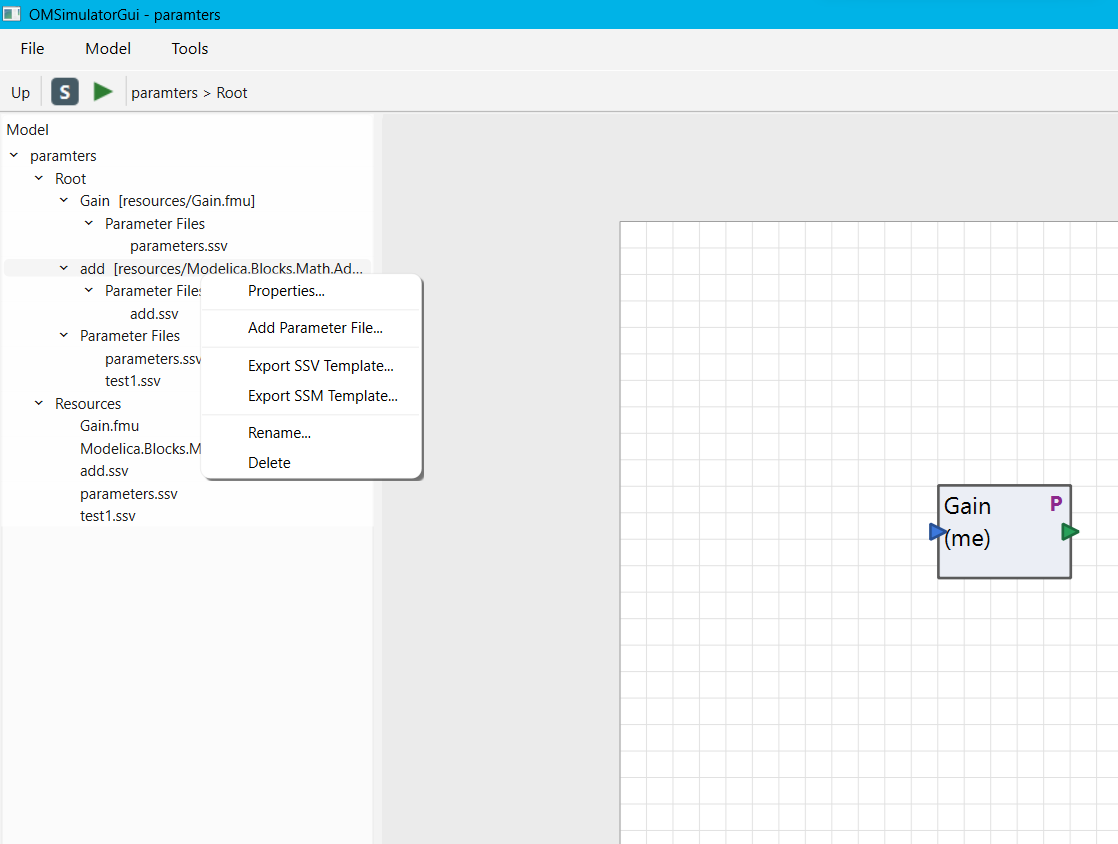1118x844 pixels.
Task: Open the Model menu
Action: pyautogui.click(x=108, y=48)
